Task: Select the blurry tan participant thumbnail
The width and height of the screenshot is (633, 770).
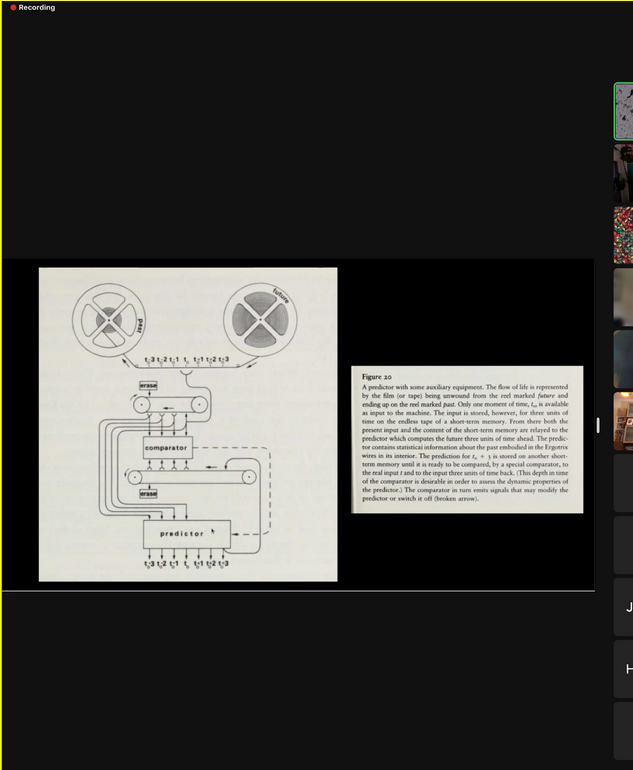Action: 624,297
